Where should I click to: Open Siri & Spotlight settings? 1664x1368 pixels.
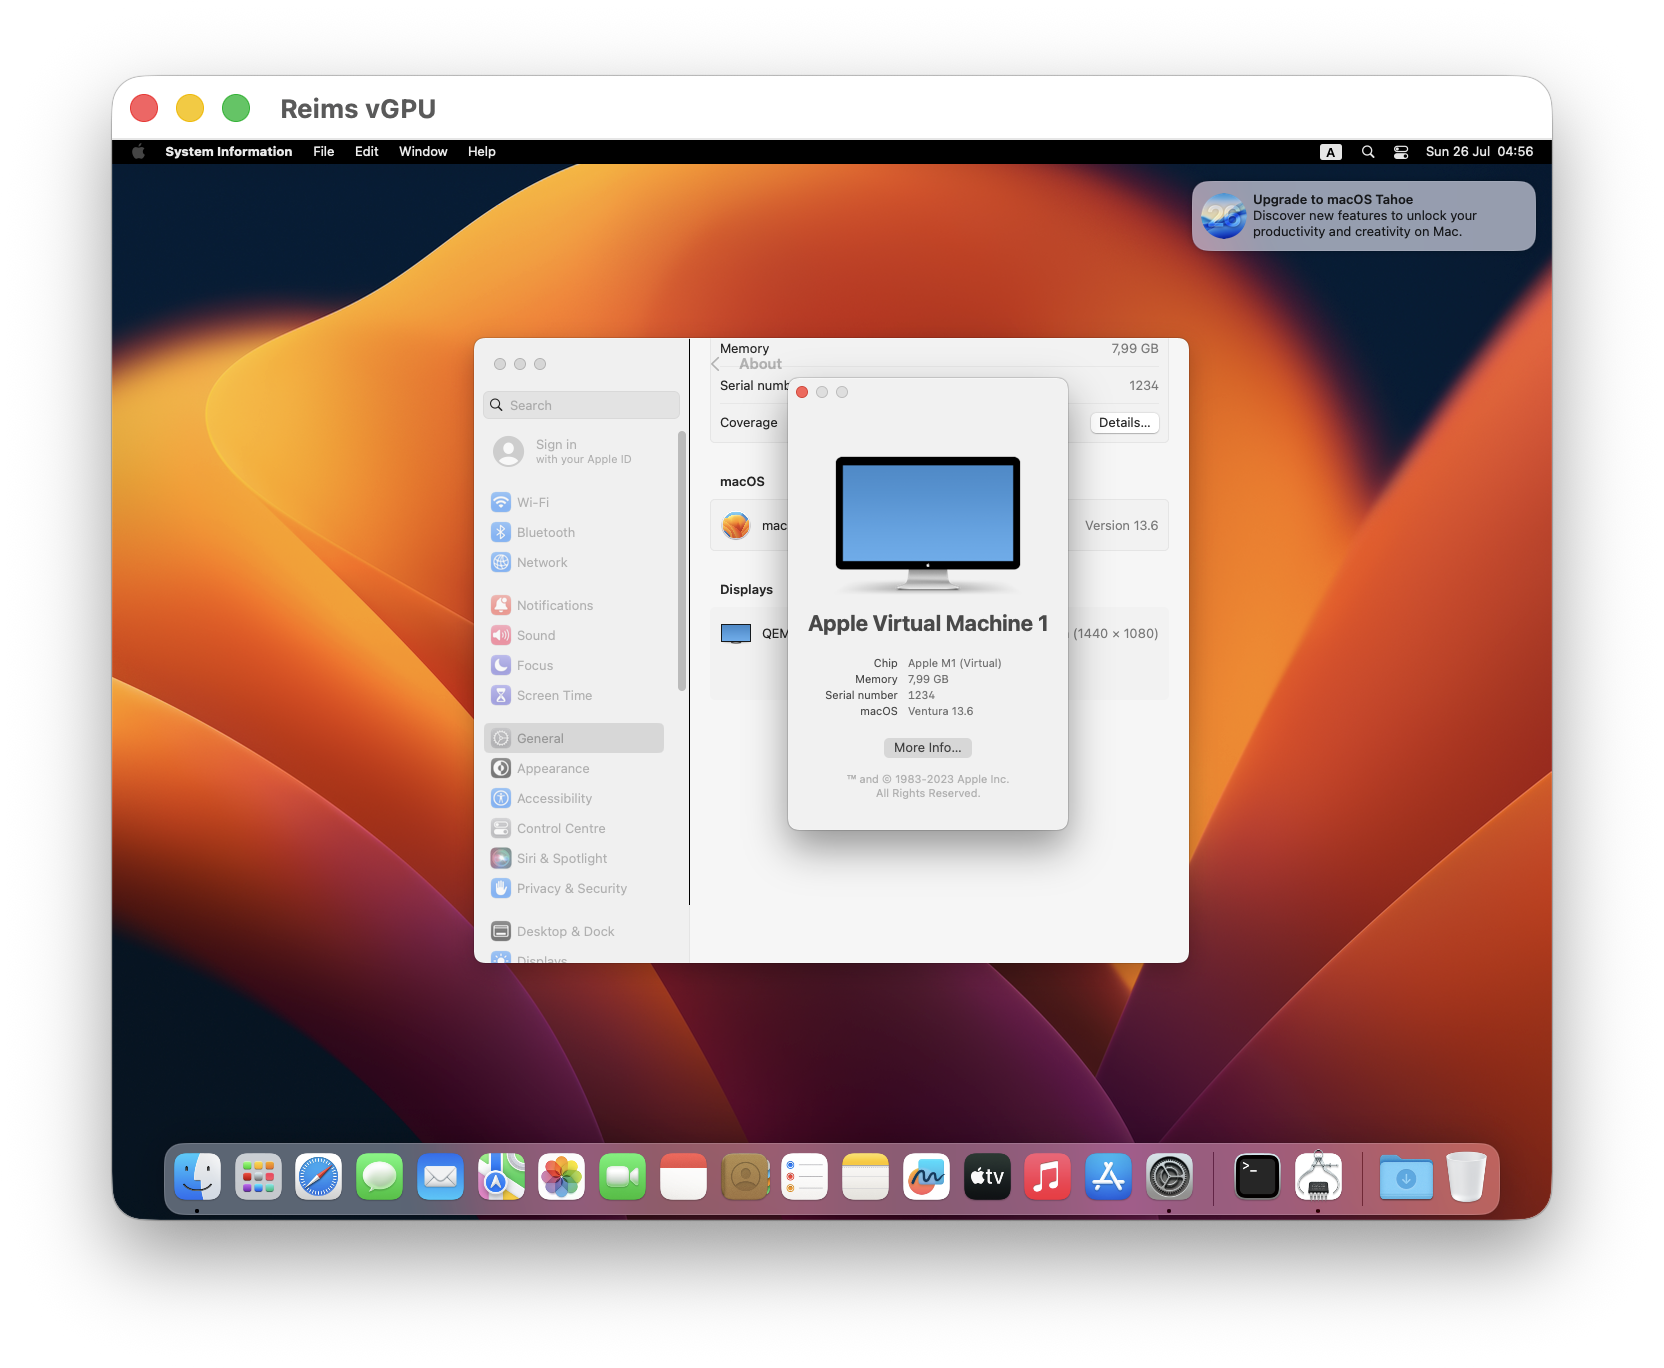tap(574, 858)
